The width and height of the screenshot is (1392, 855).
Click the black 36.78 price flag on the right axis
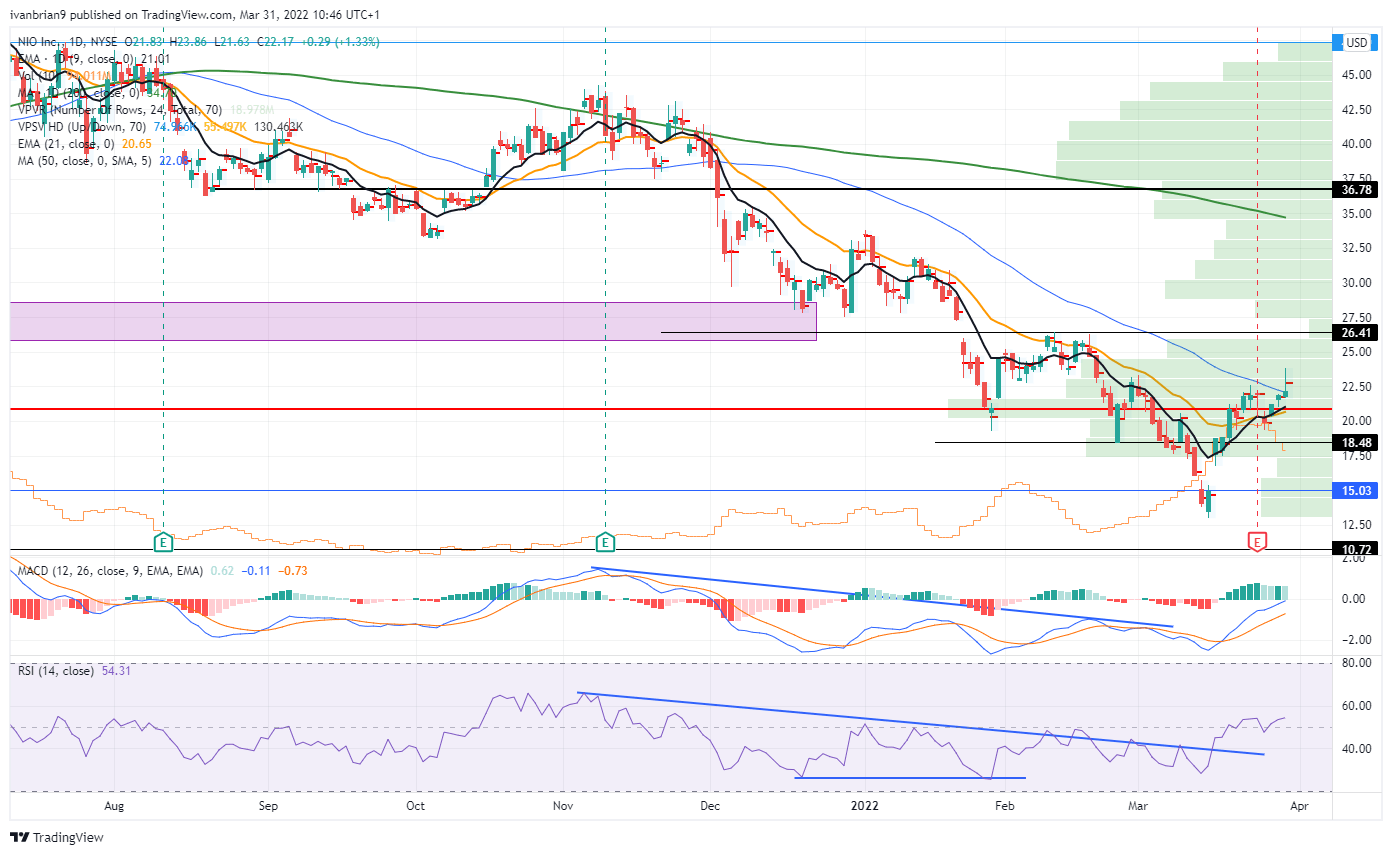[1356, 189]
